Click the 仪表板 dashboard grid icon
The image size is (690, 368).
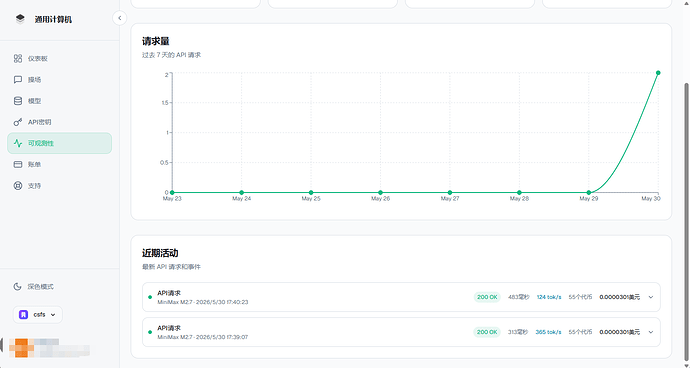coord(18,59)
